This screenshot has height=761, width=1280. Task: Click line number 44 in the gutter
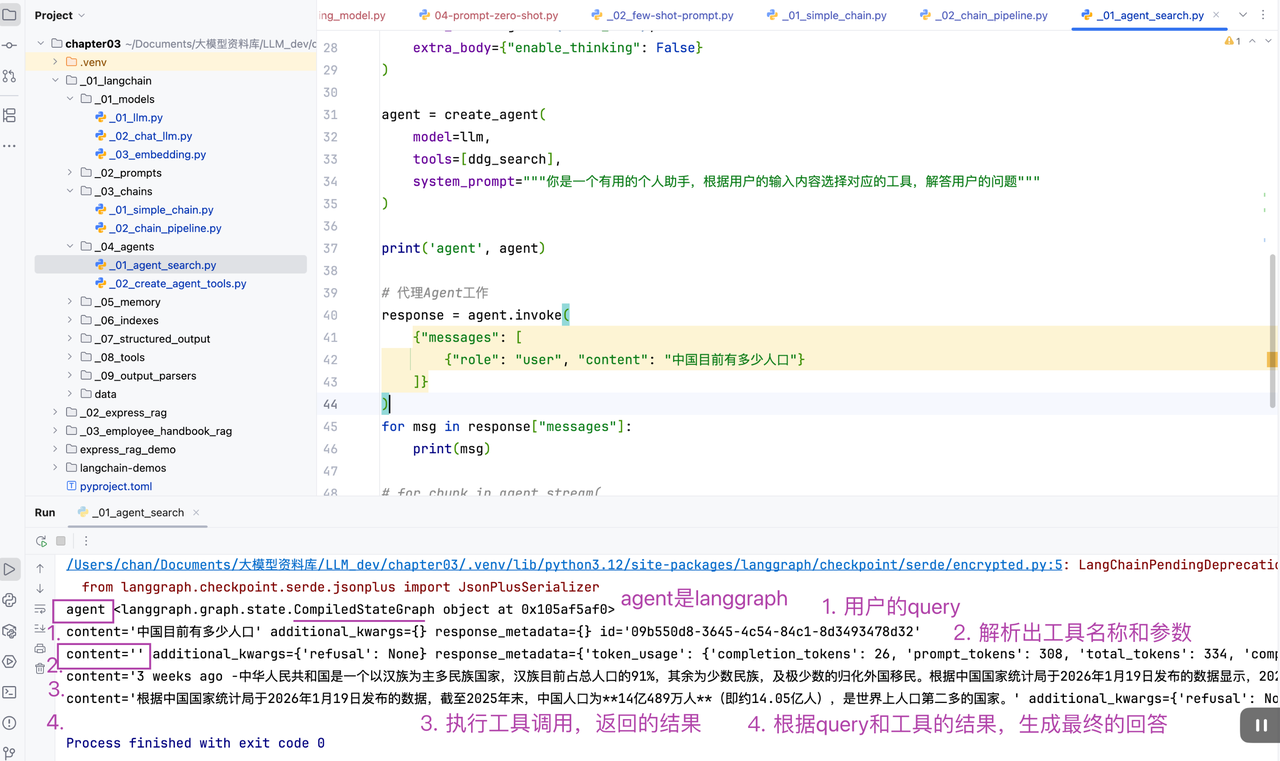pyautogui.click(x=330, y=404)
